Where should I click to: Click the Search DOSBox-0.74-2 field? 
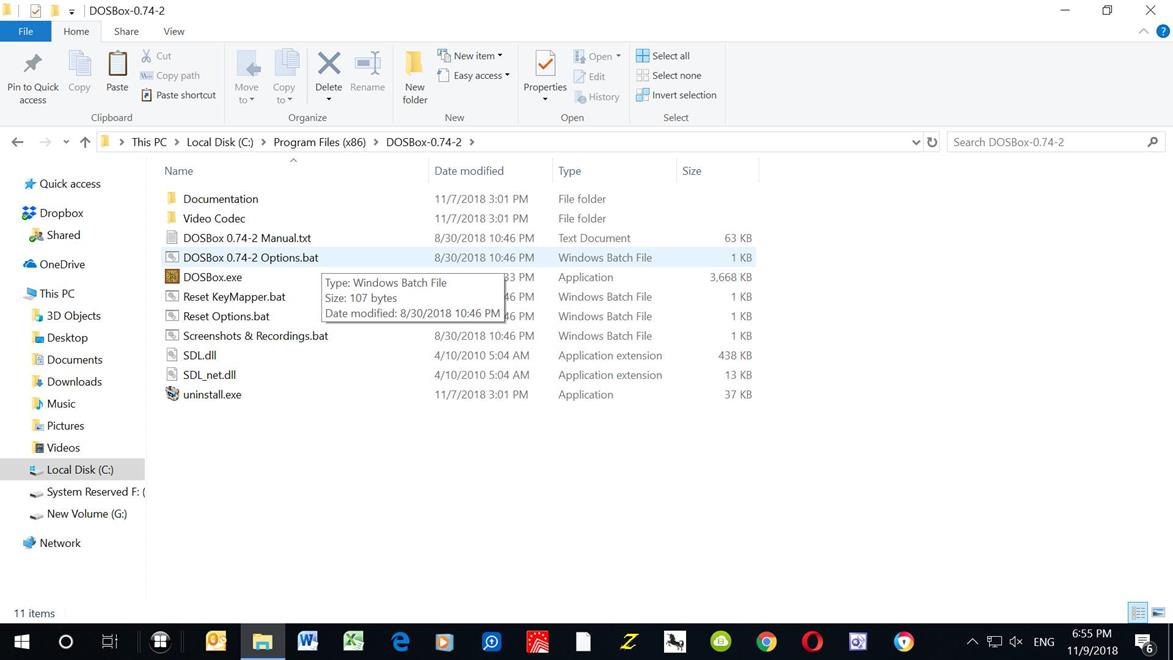pyautogui.click(x=1045, y=142)
